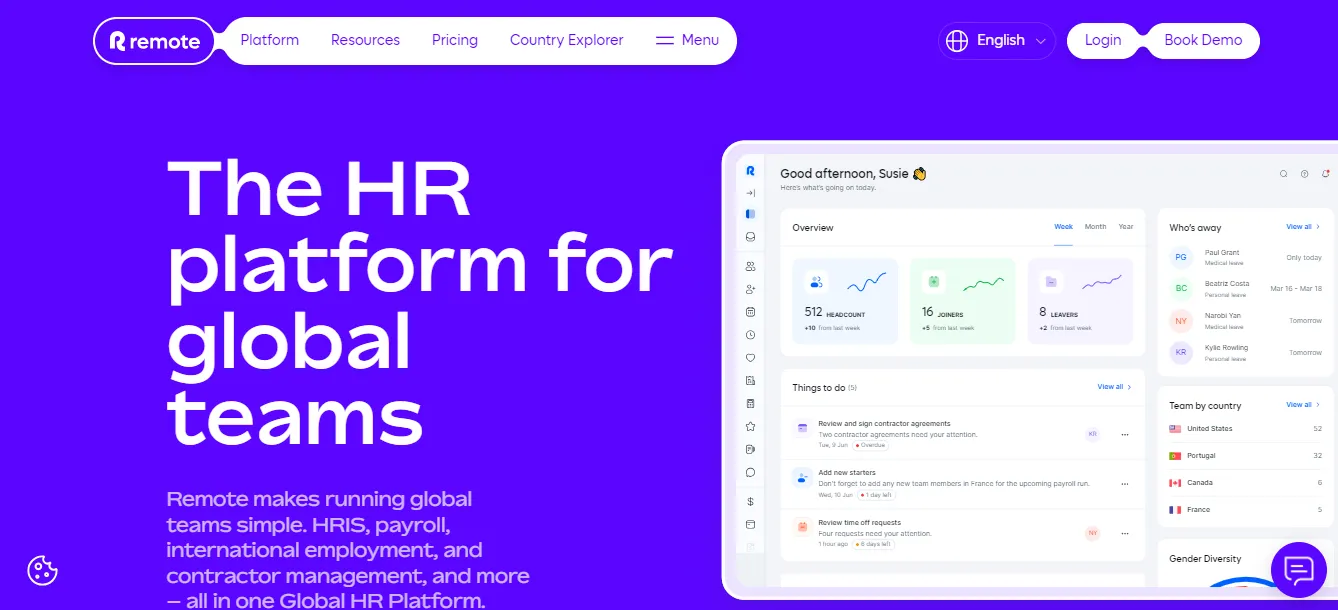Switch Overview to the Week tab
This screenshot has height=610, width=1338.
1064,227
